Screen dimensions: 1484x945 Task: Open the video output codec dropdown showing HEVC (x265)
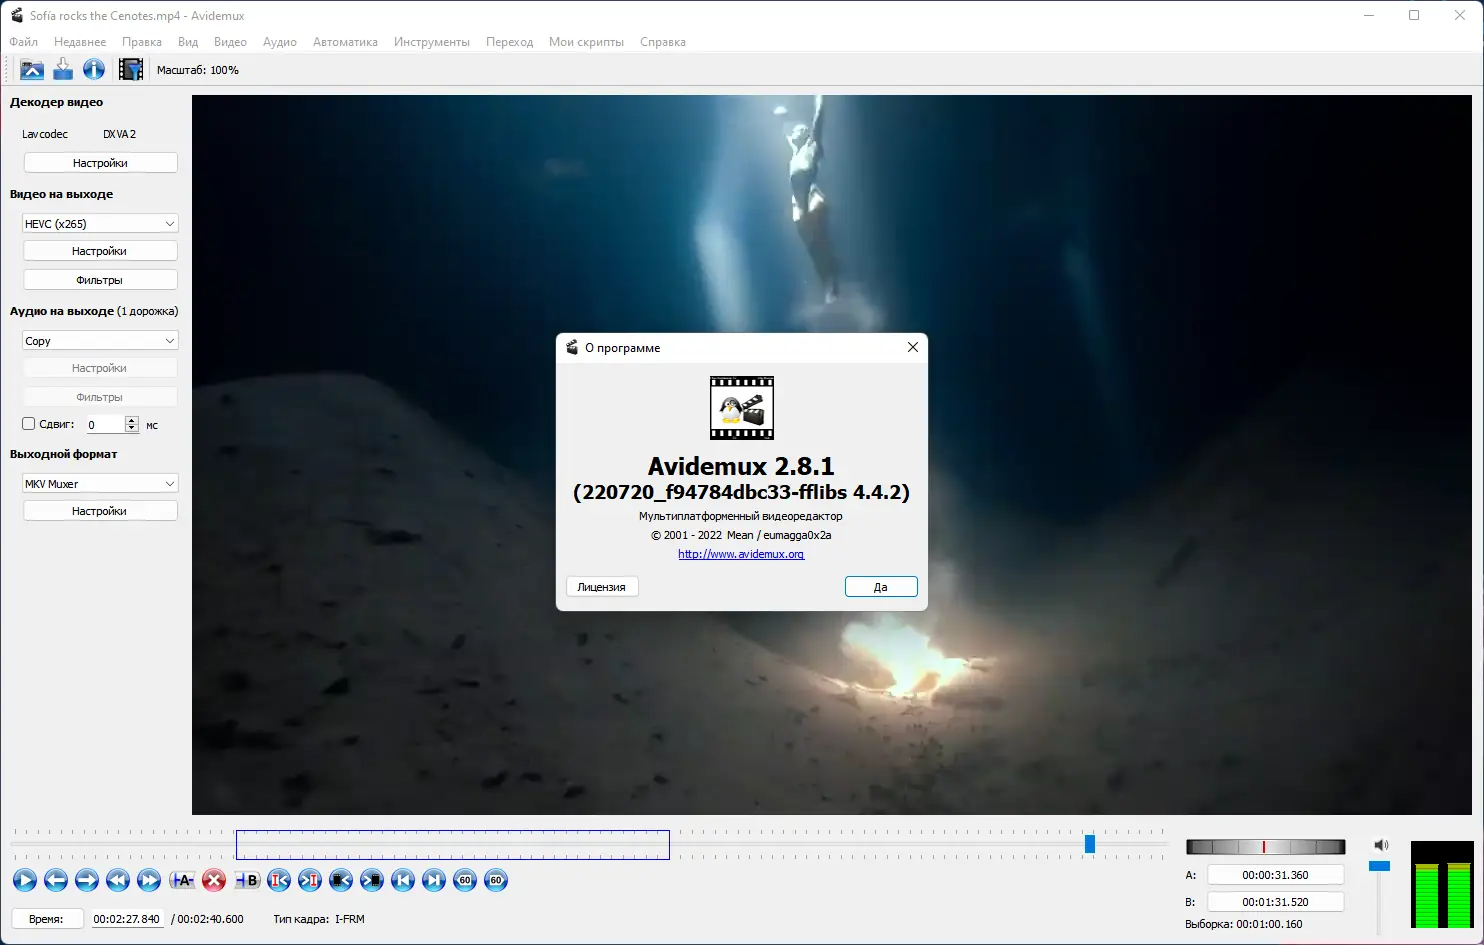[99, 222]
